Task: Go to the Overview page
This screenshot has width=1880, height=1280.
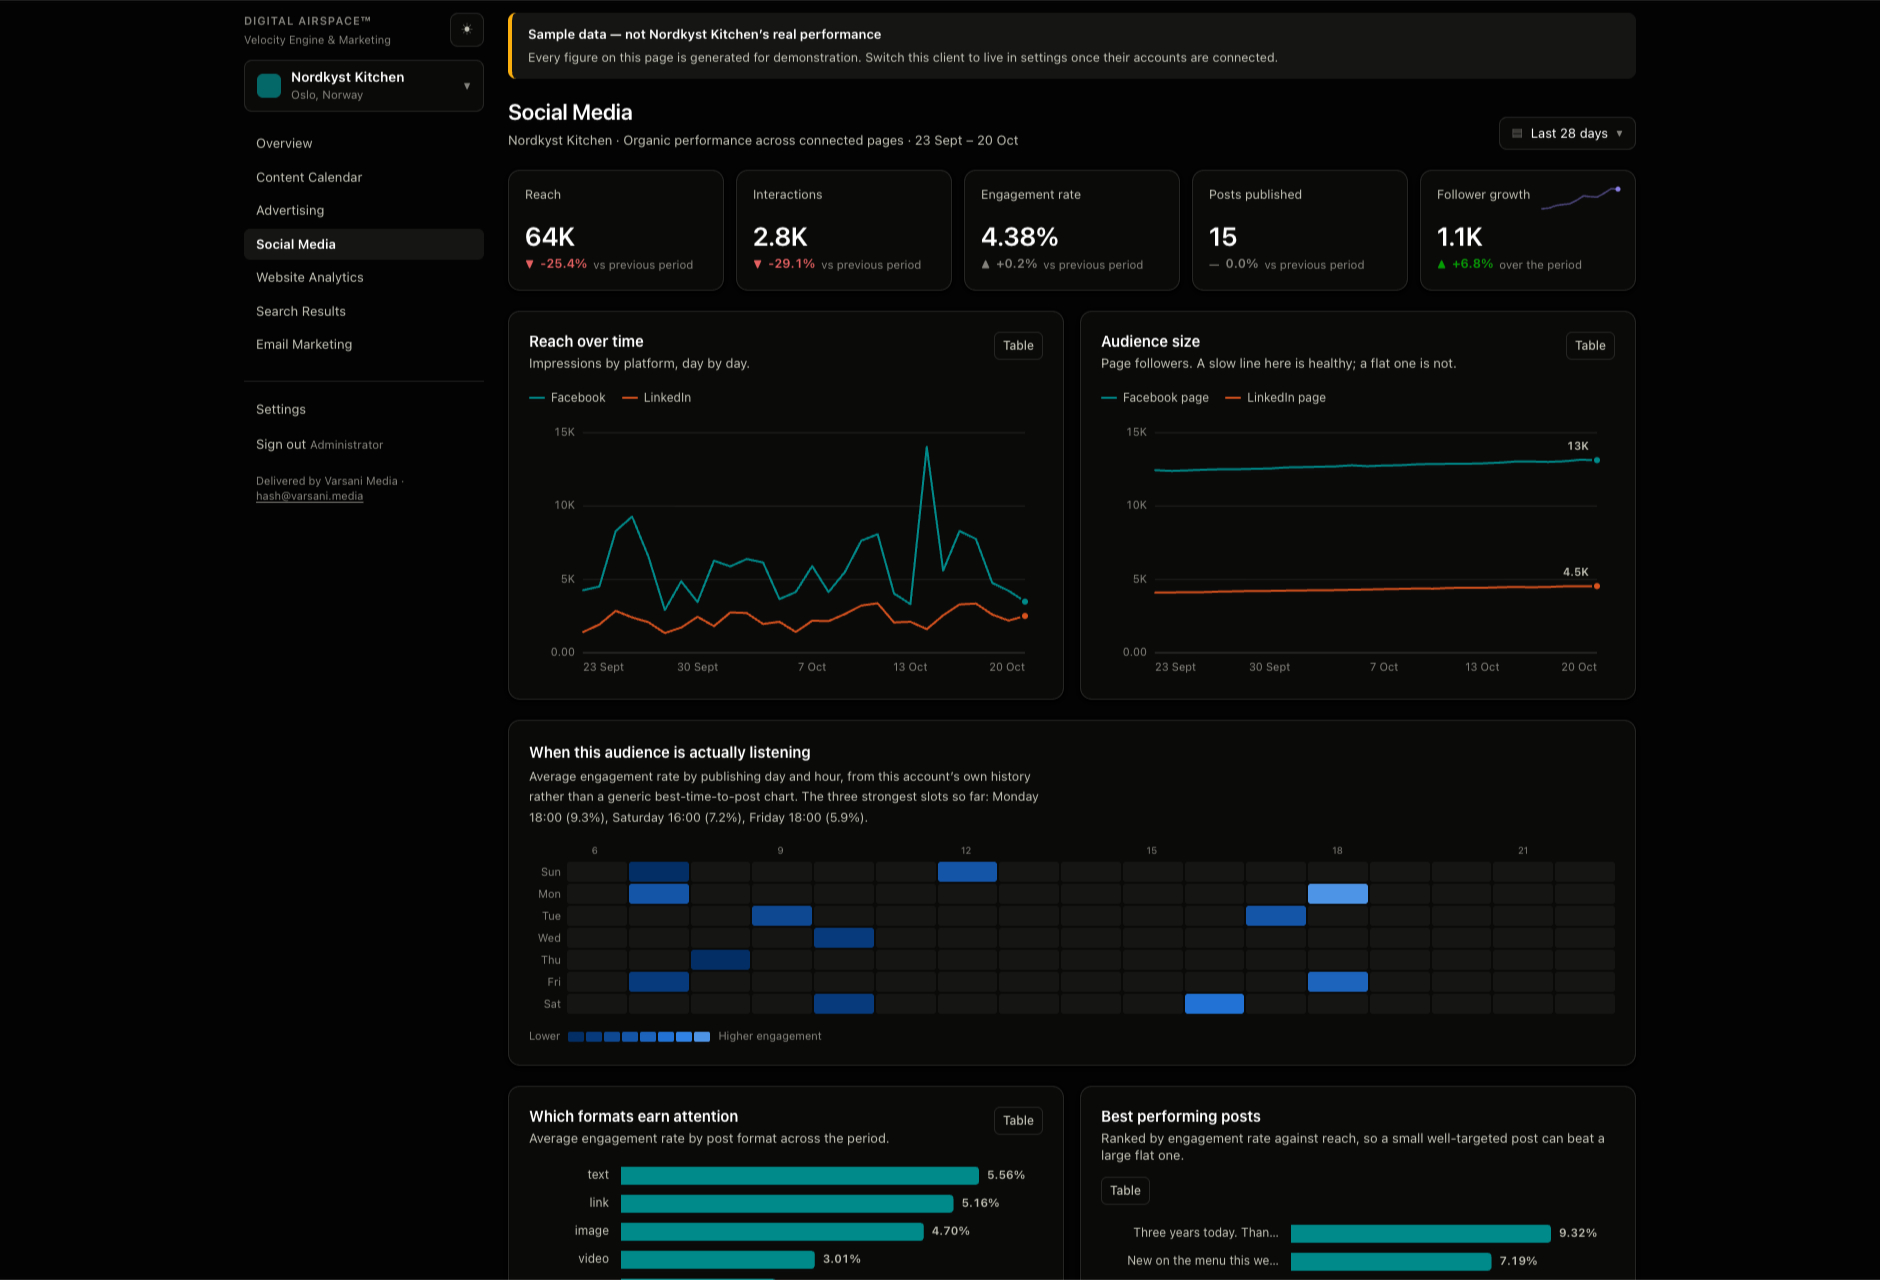Action: tap(364, 143)
